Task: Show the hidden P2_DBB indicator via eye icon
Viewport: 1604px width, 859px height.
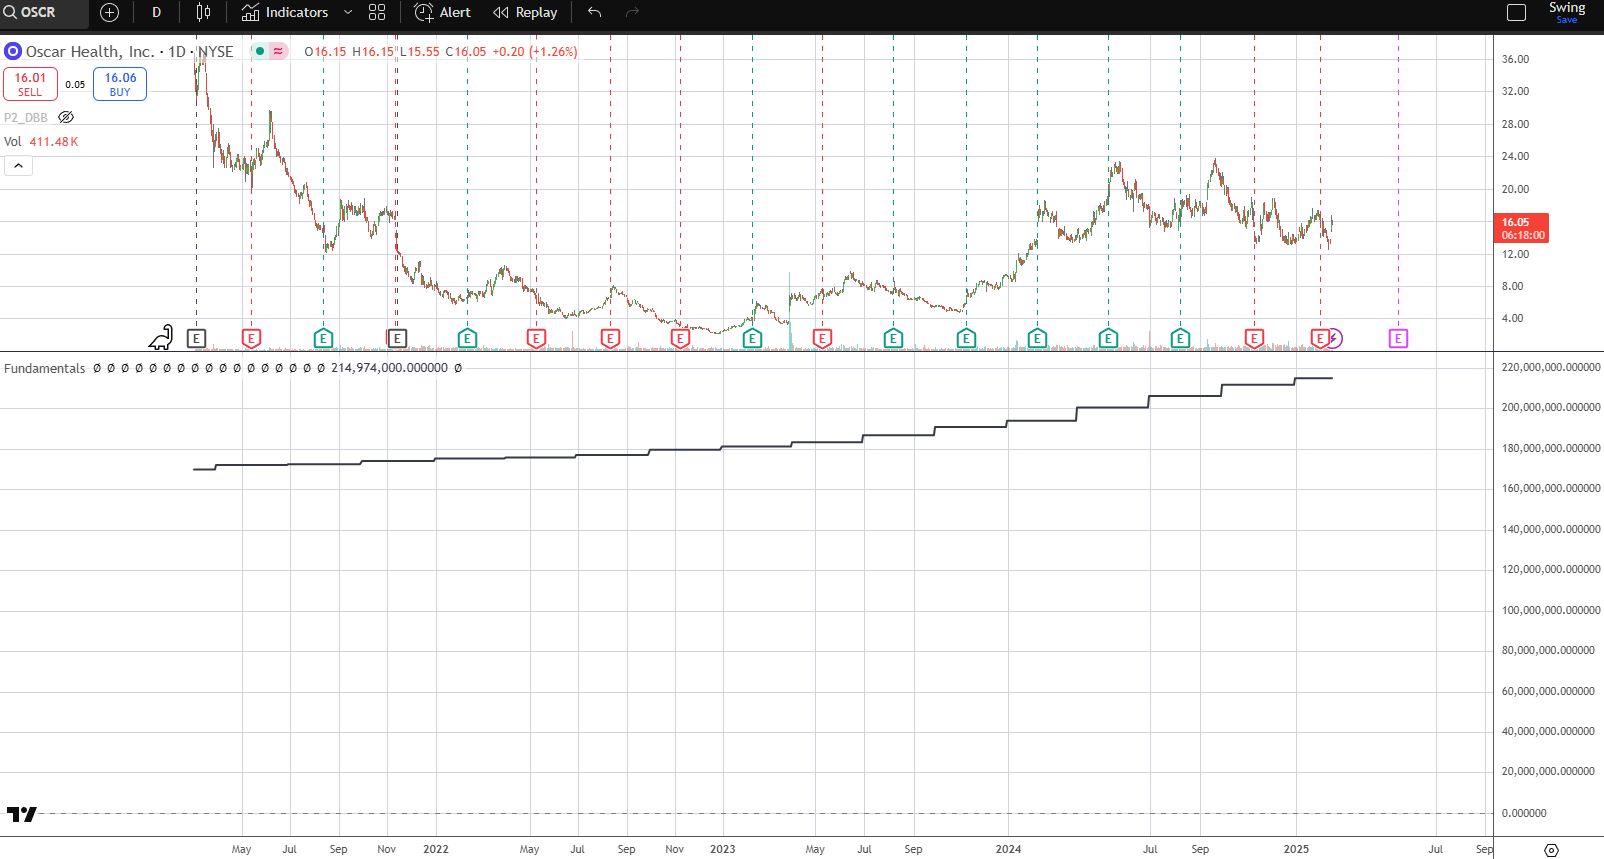Action: point(66,117)
